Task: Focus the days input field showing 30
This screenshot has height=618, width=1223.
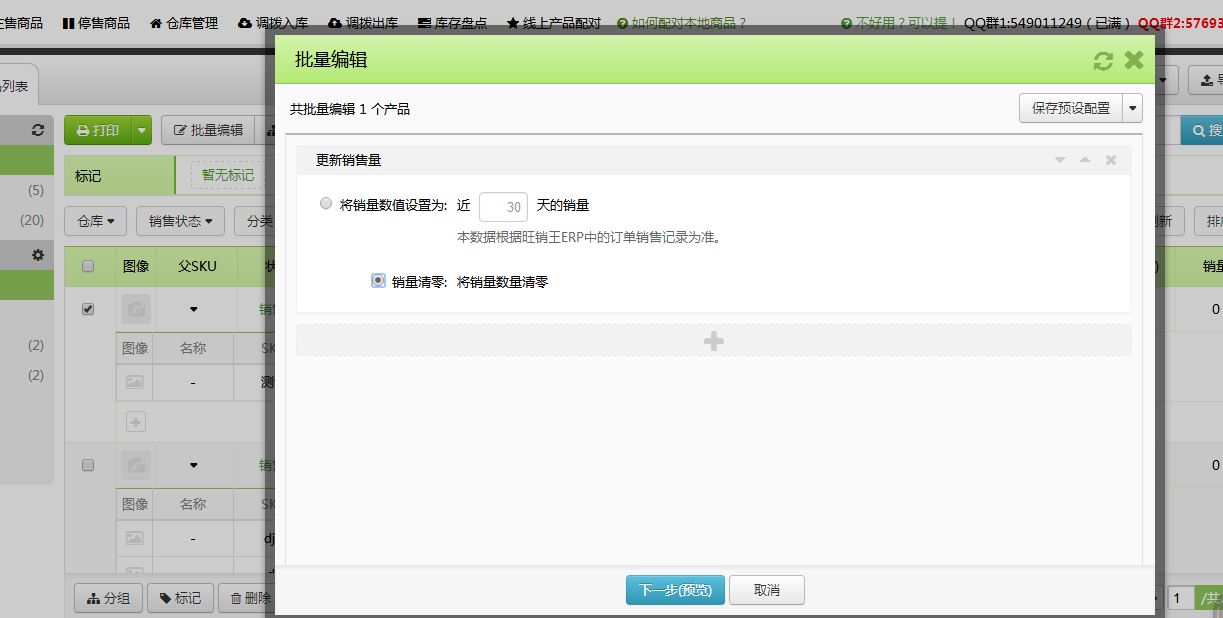Action: point(503,206)
